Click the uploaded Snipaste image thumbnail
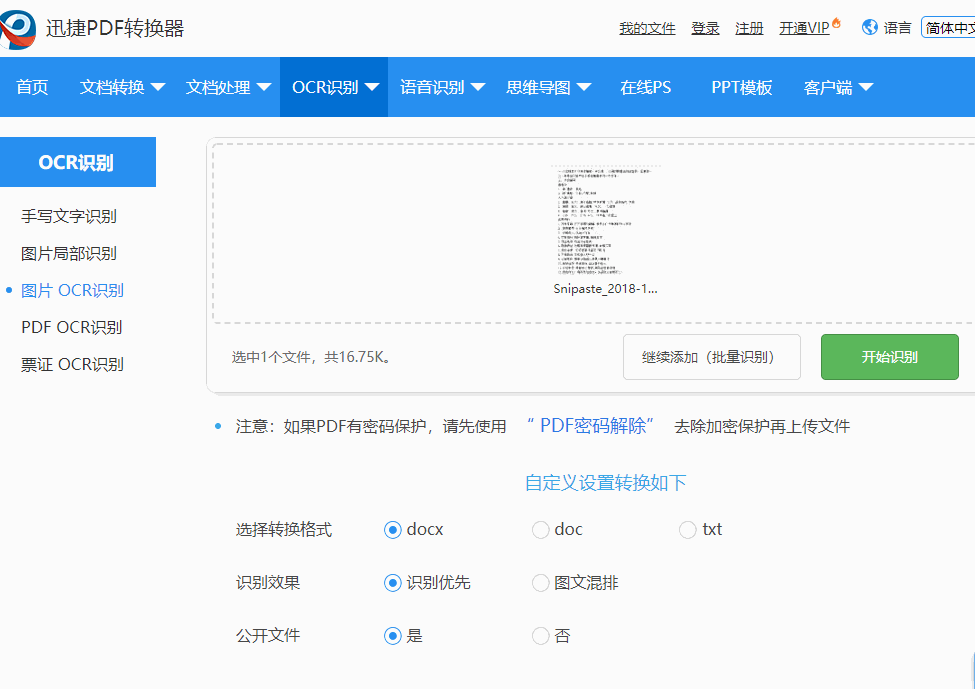This screenshot has height=689, width=975. pos(605,221)
